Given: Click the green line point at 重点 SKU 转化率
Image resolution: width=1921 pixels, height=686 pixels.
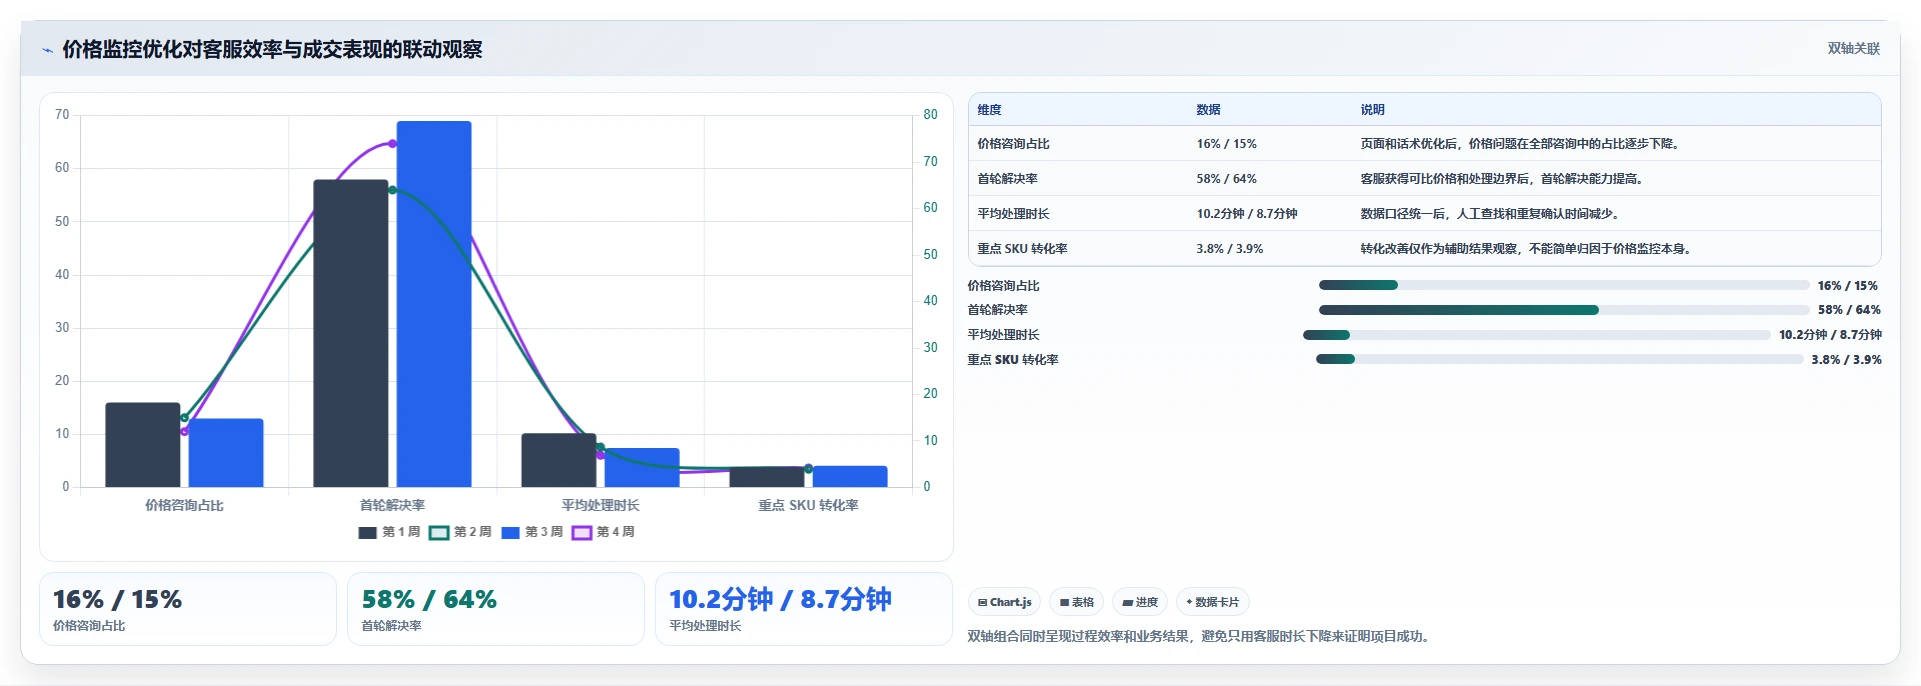Looking at the screenshot, I should [808, 469].
